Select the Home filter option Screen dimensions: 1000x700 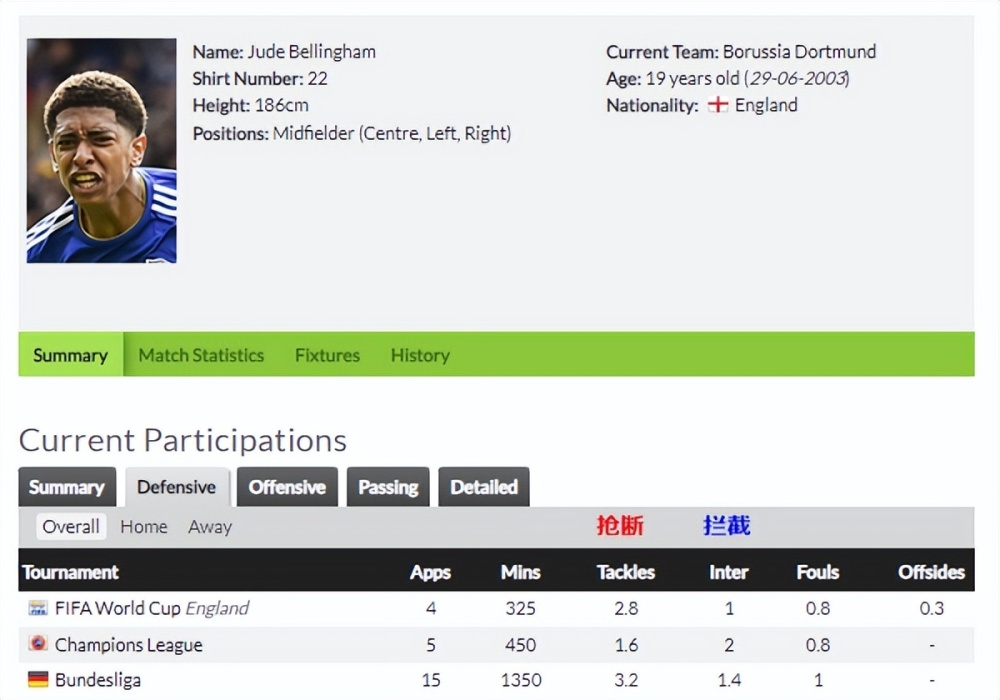click(143, 527)
